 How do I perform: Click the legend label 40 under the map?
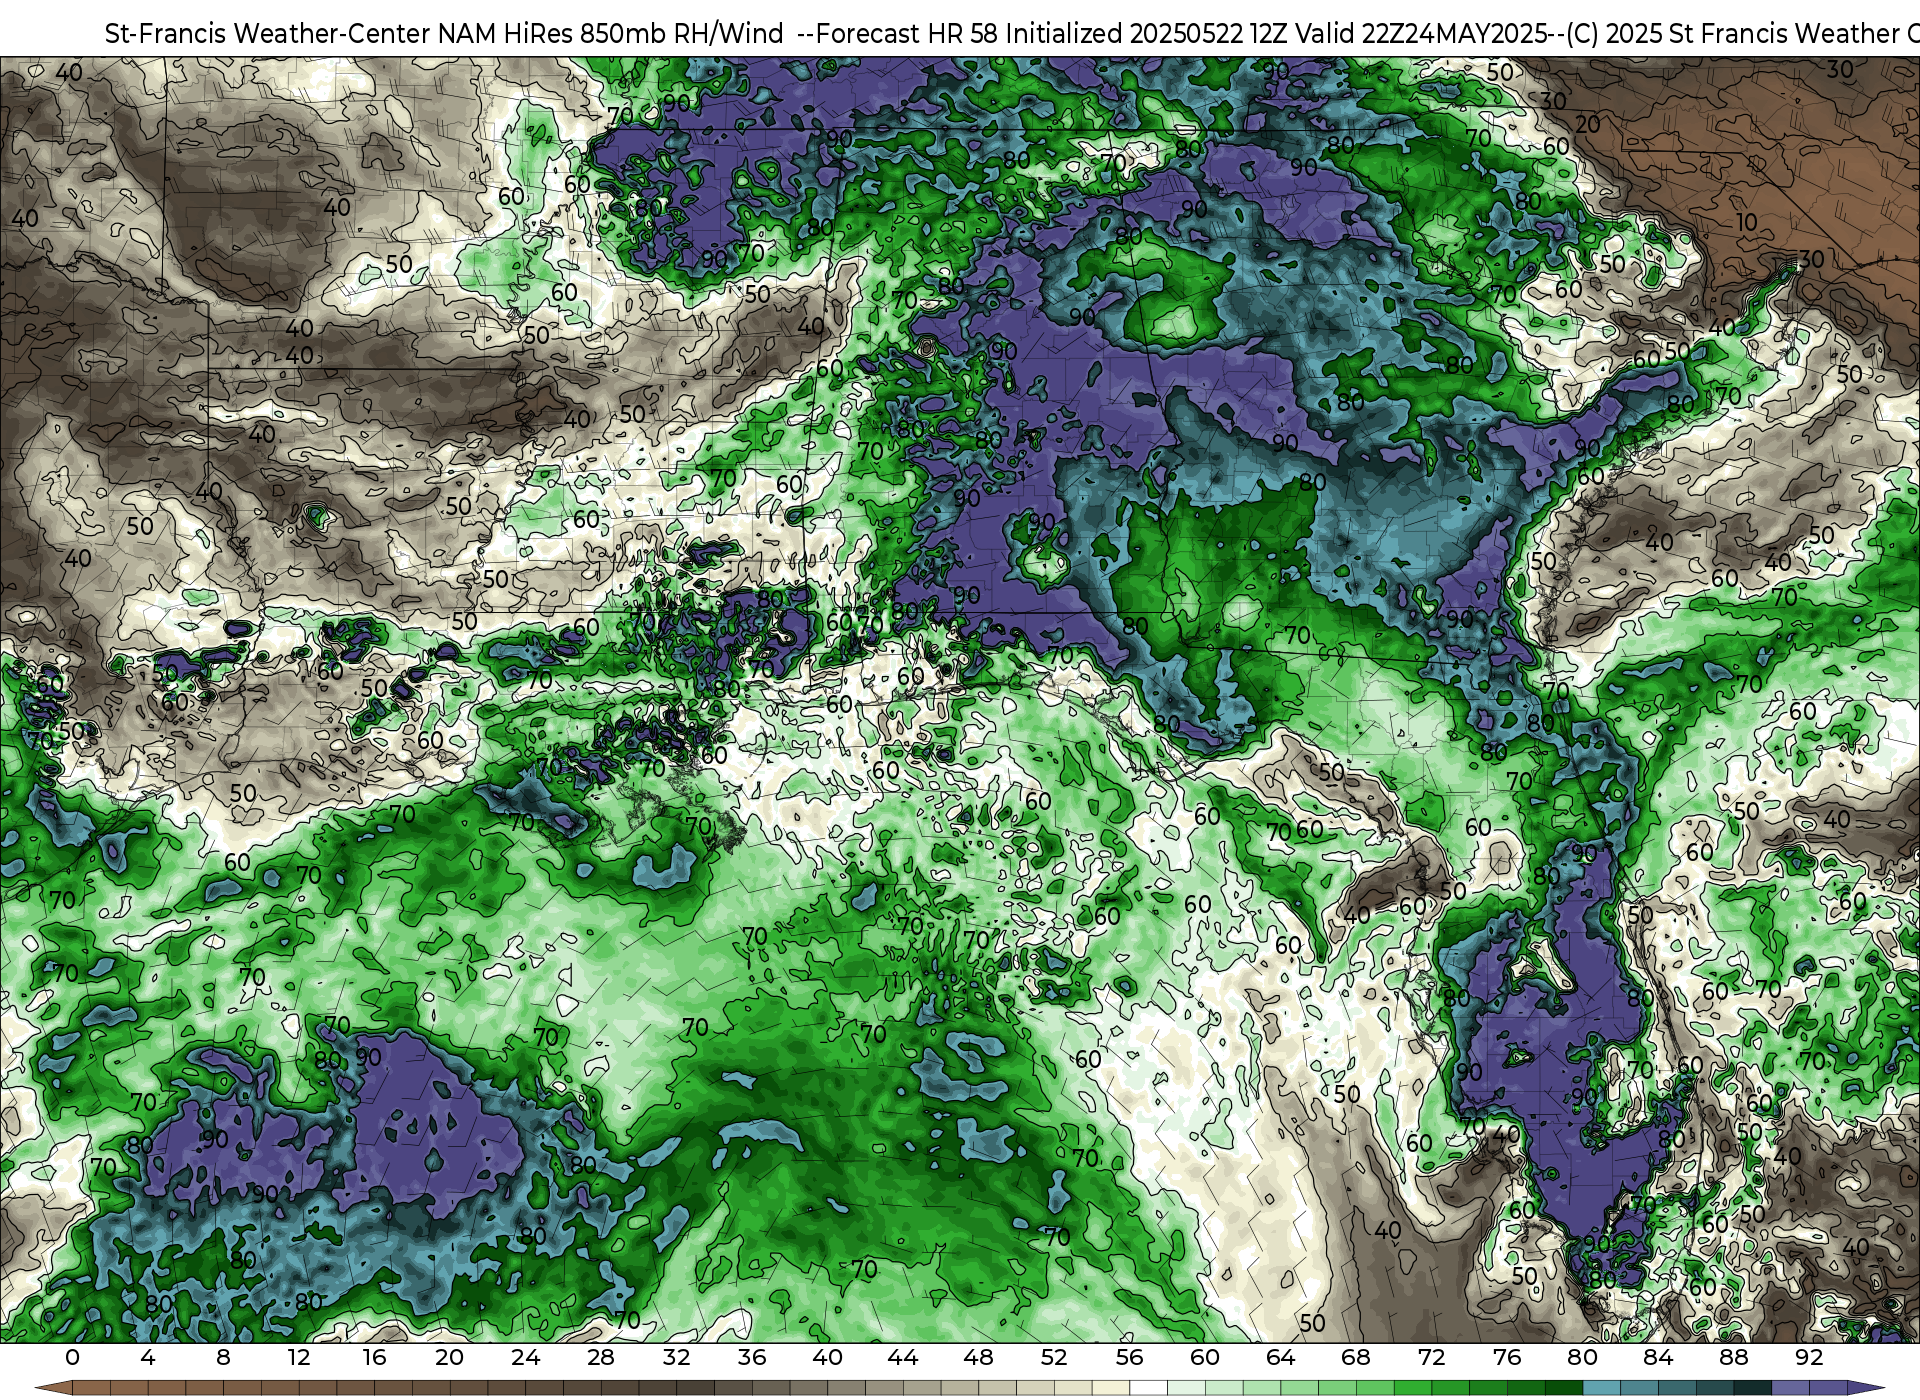click(x=827, y=1357)
